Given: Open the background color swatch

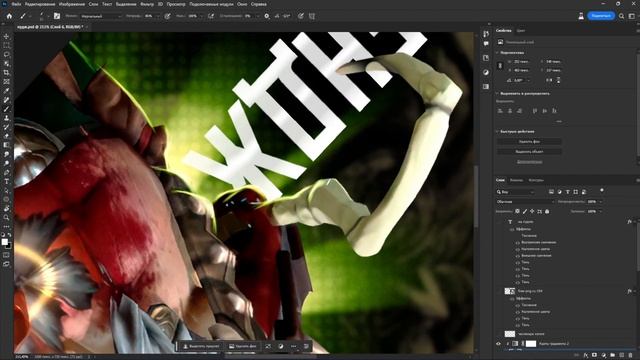Looking at the screenshot, I should [x=9, y=246].
